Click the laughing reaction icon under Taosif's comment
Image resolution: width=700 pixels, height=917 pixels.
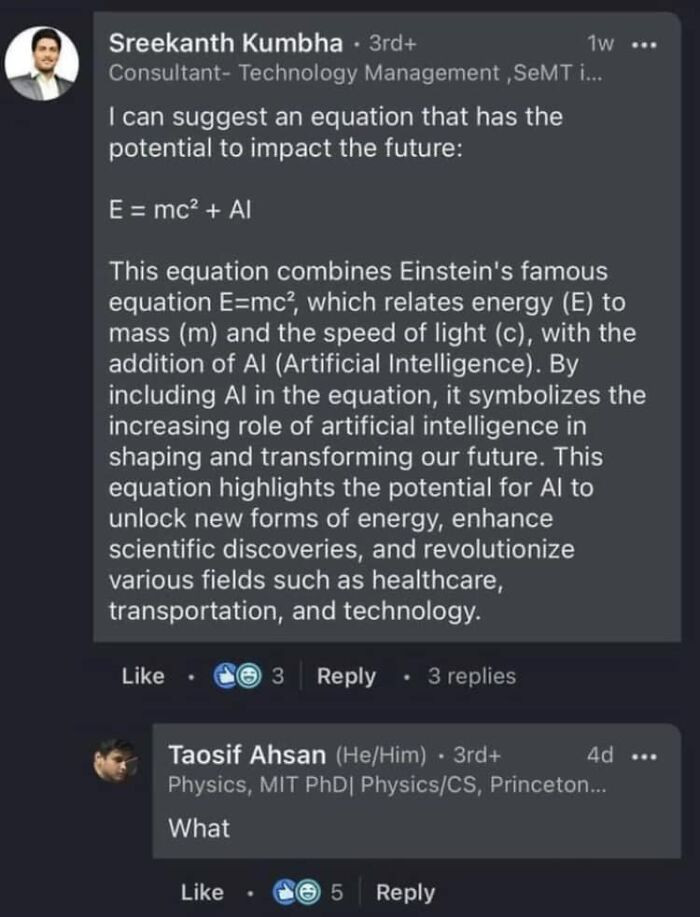coord(308,891)
